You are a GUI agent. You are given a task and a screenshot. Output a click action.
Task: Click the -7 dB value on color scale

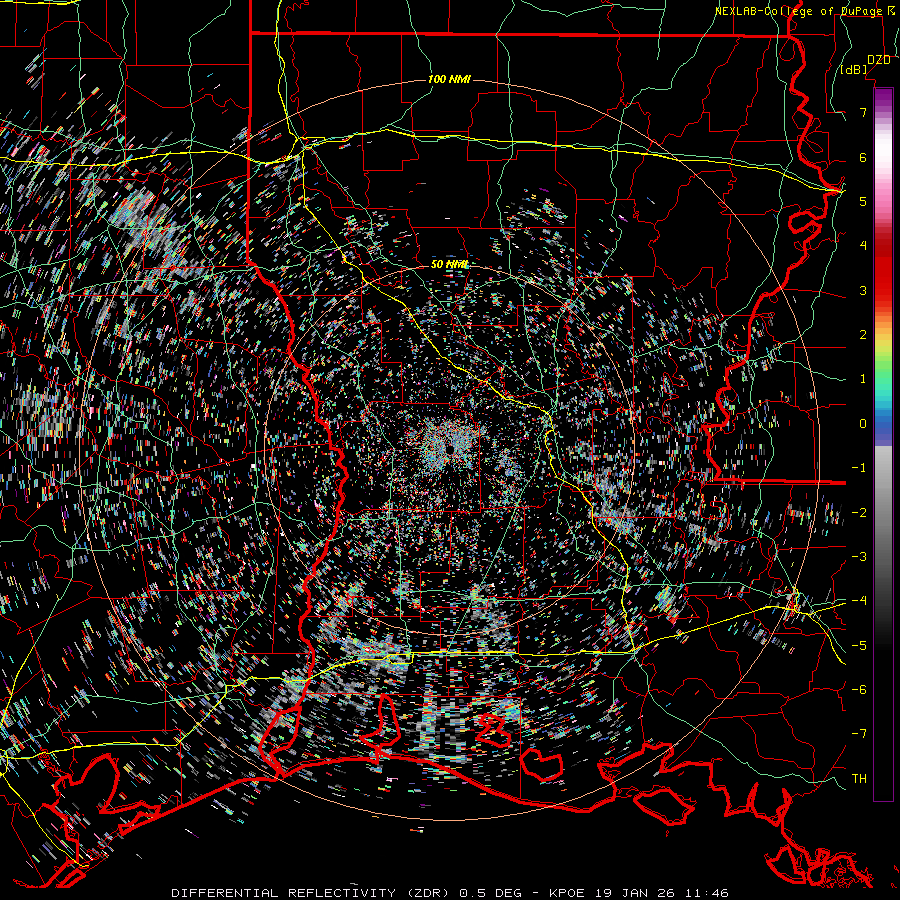coord(859,734)
